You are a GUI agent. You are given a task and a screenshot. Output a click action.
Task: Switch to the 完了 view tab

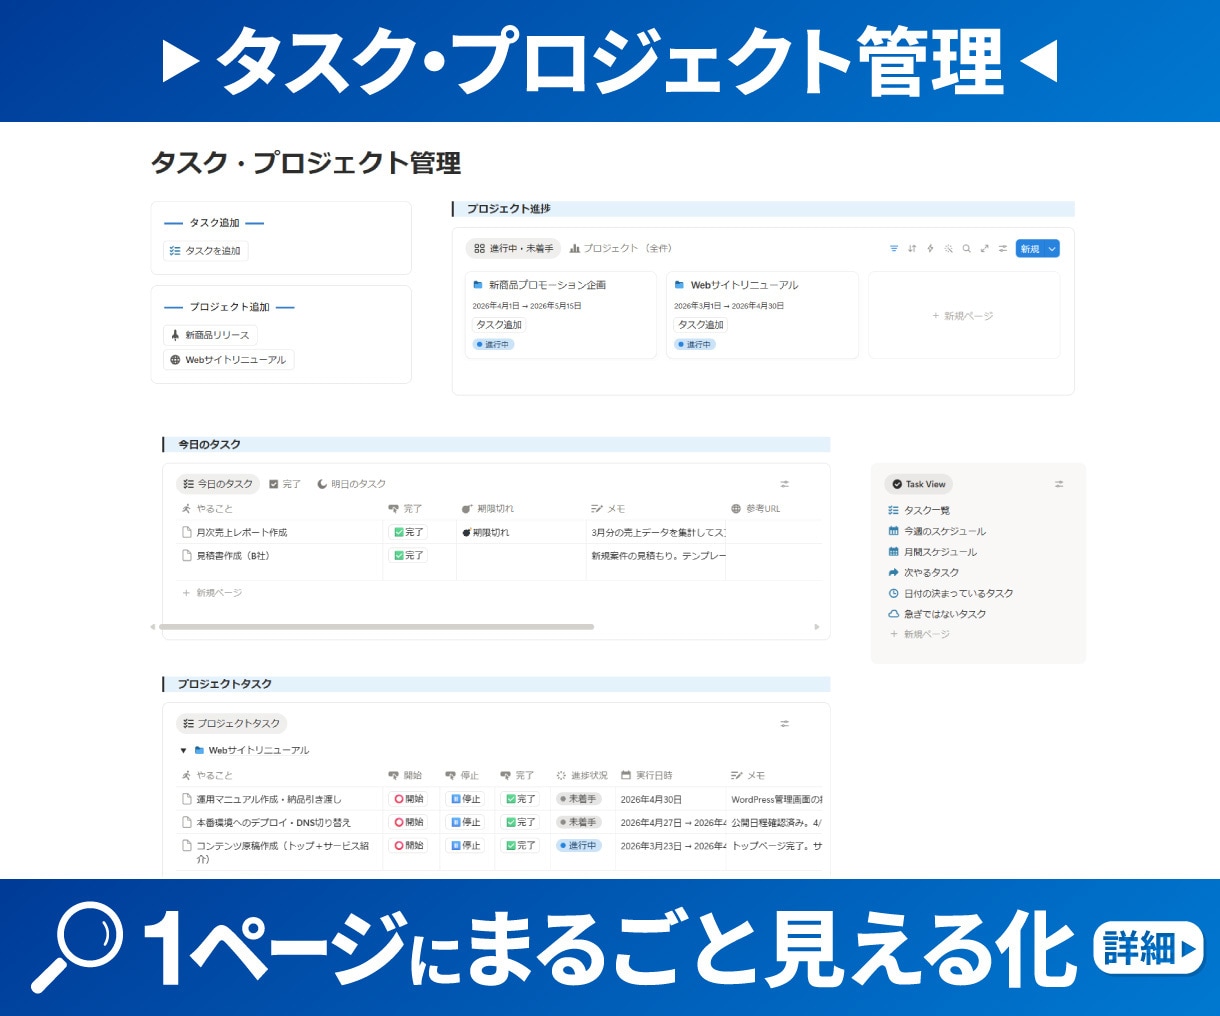(285, 484)
